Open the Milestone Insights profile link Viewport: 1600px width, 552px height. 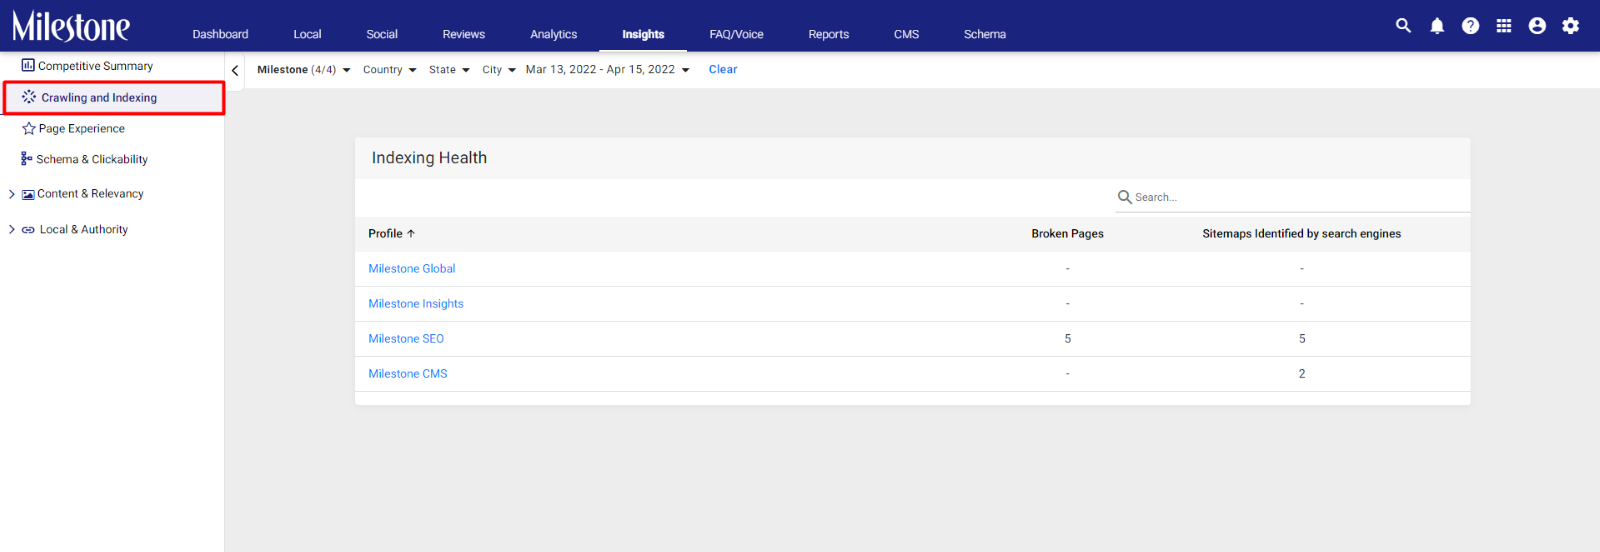pos(416,304)
